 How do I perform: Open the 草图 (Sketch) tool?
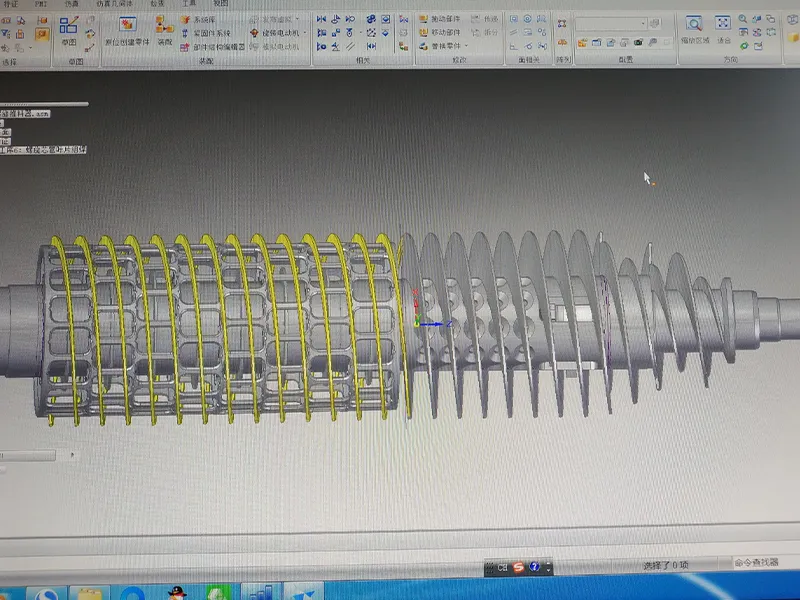pyautogui.click(x=69, y=30)
